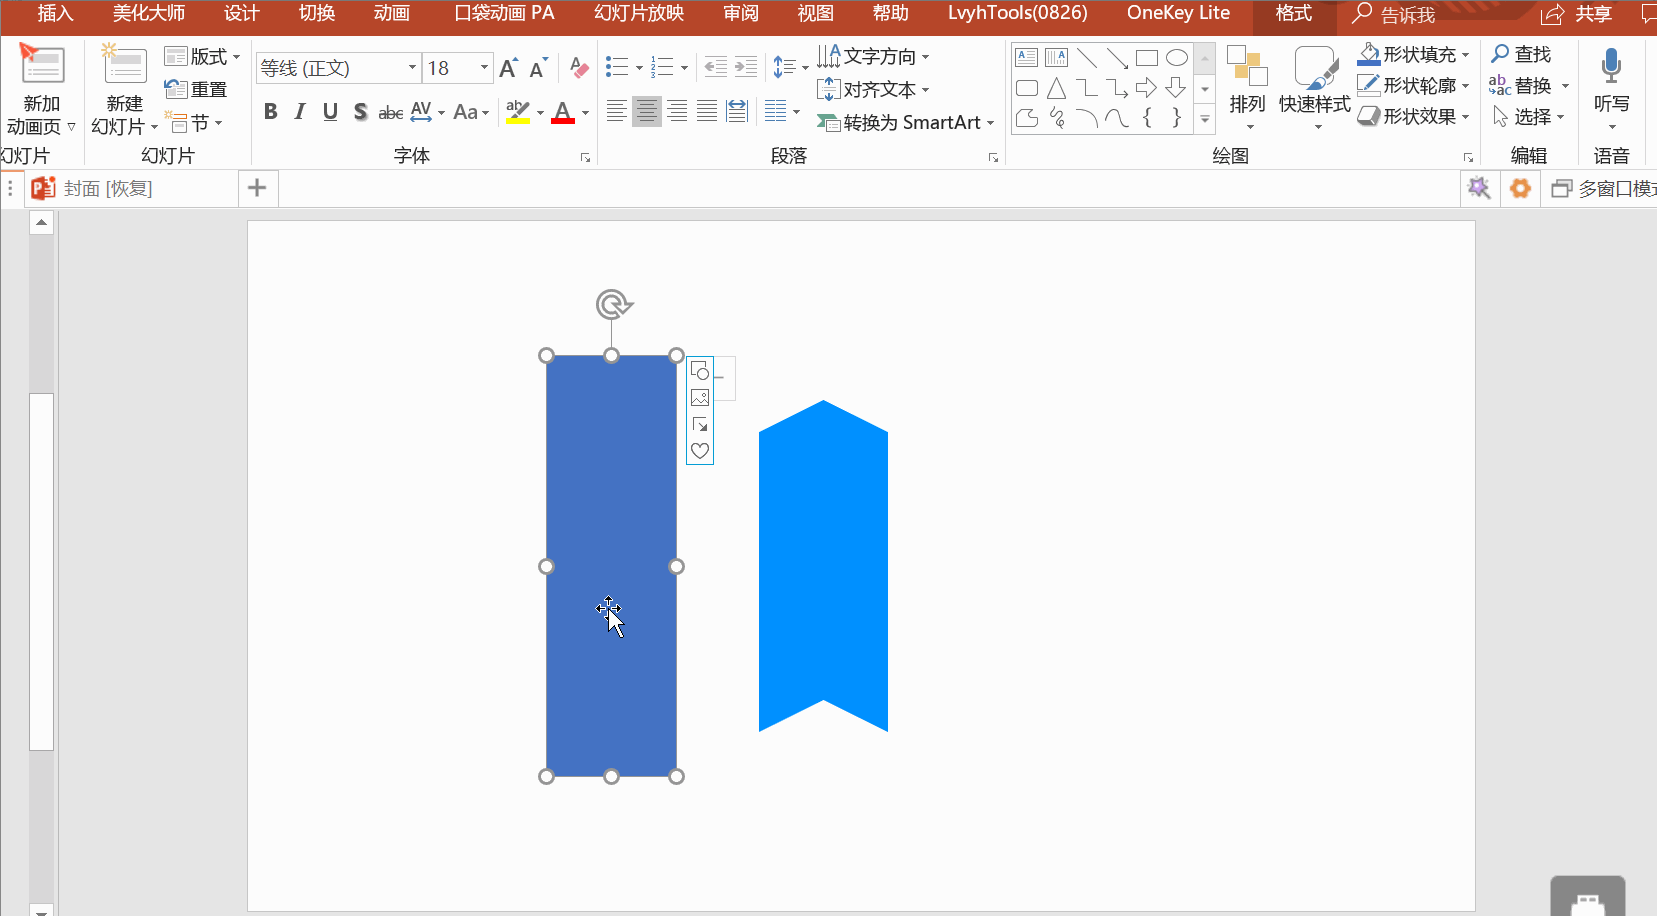This screenshot has height=916, width=1657.
Task: Switch to the 设计 design tab
Action: 242,14
